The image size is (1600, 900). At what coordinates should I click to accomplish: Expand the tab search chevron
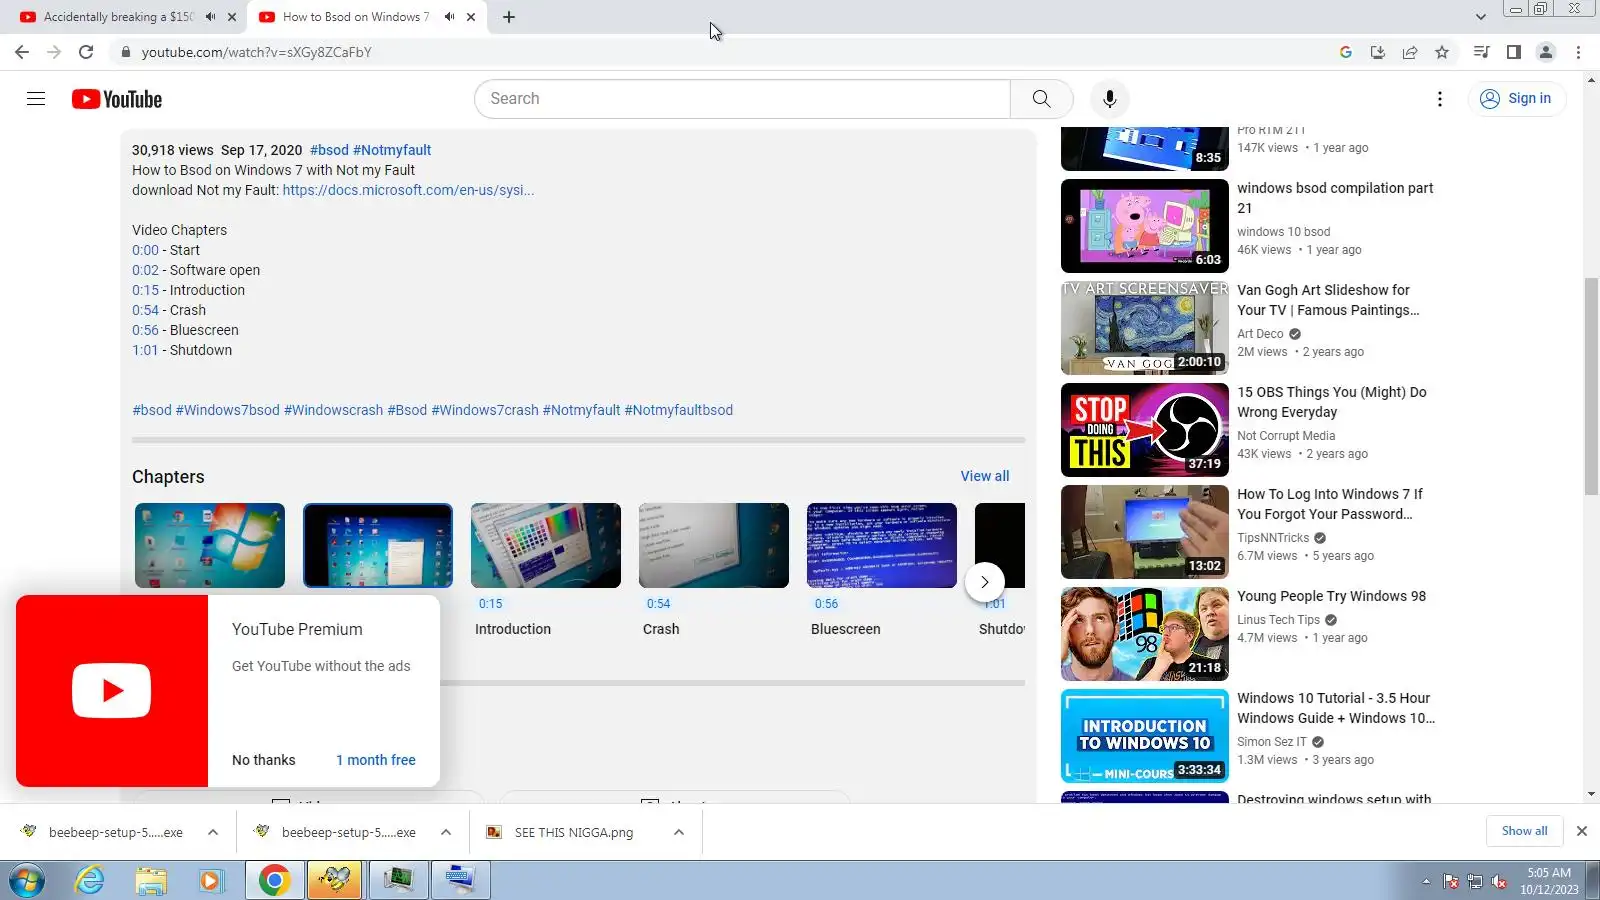[1481, 17]
